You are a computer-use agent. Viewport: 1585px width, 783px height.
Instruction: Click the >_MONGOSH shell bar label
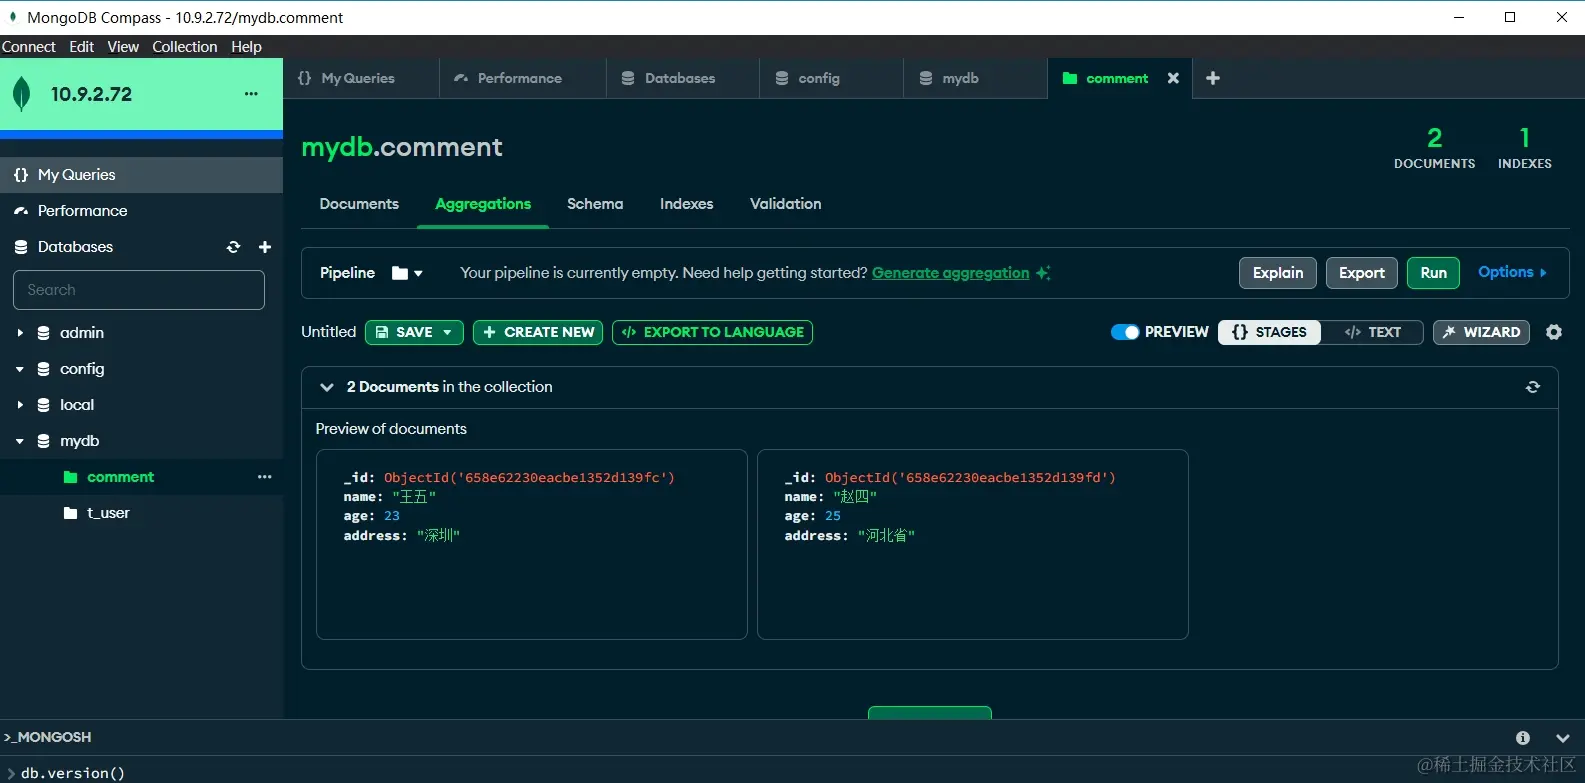point(48,737)
